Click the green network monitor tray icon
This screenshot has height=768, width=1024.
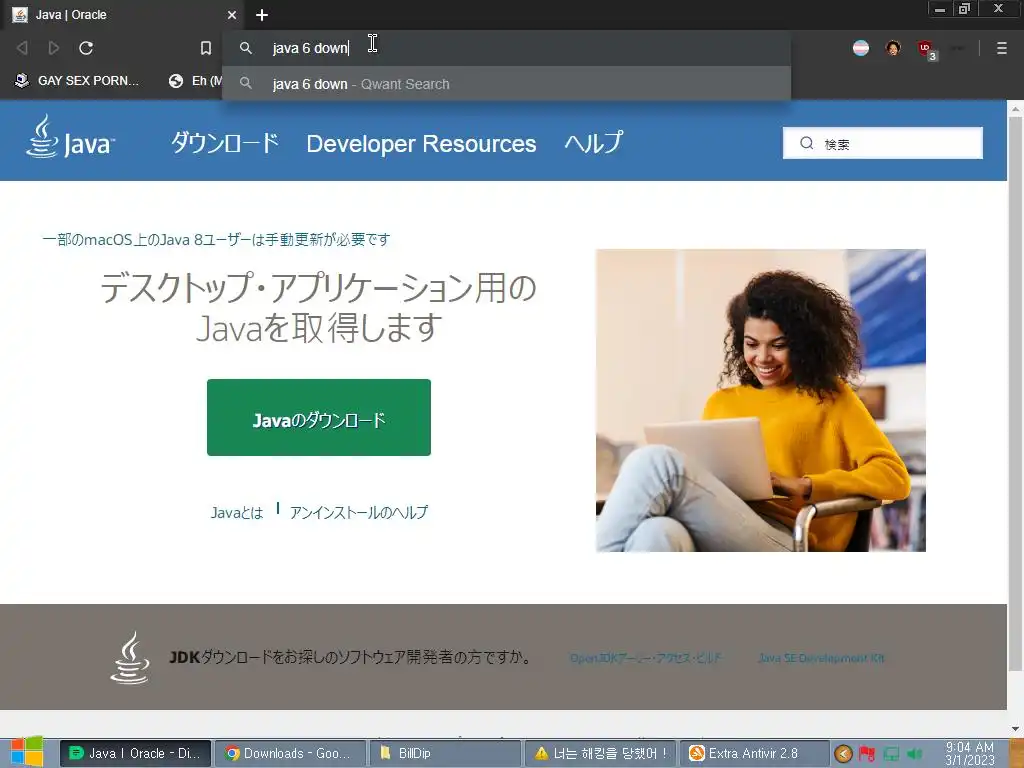click(891, 754)
